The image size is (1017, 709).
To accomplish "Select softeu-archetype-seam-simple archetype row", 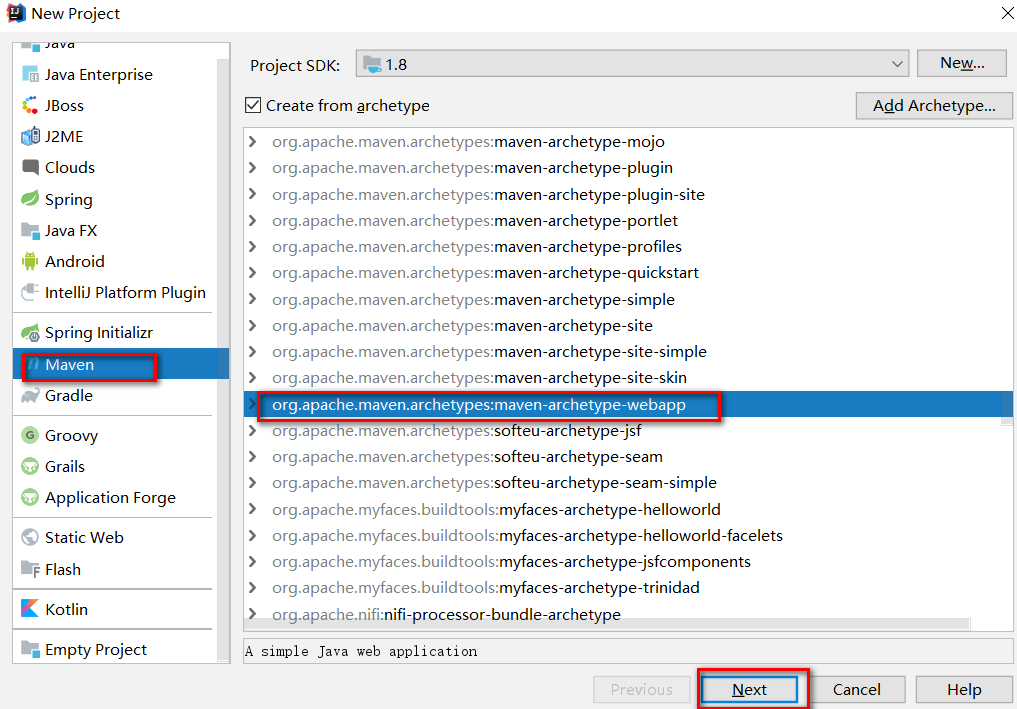I will coord(628,483).
